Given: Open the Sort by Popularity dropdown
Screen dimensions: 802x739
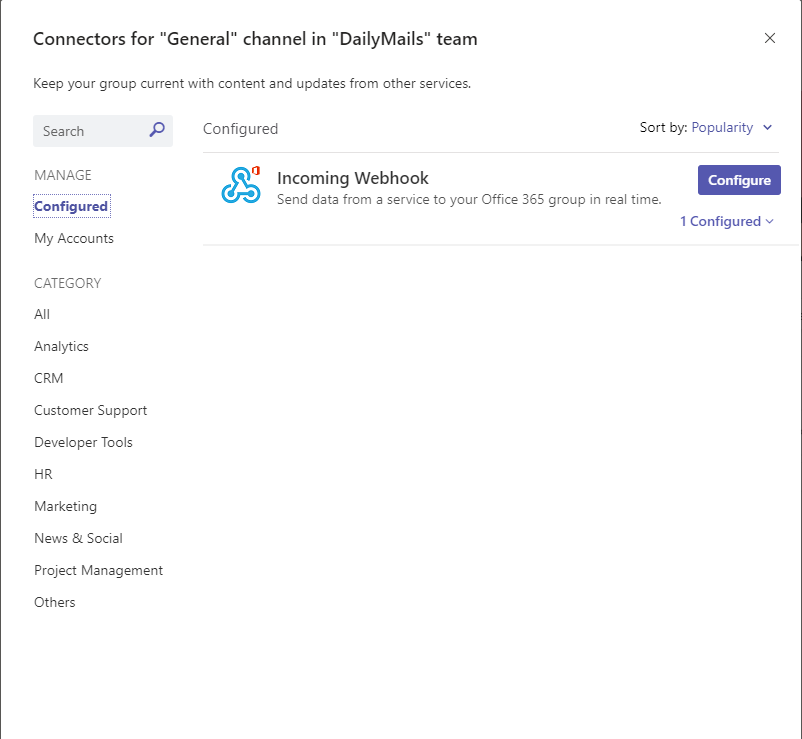Looking at the screenshot, I should coord(723,127).
